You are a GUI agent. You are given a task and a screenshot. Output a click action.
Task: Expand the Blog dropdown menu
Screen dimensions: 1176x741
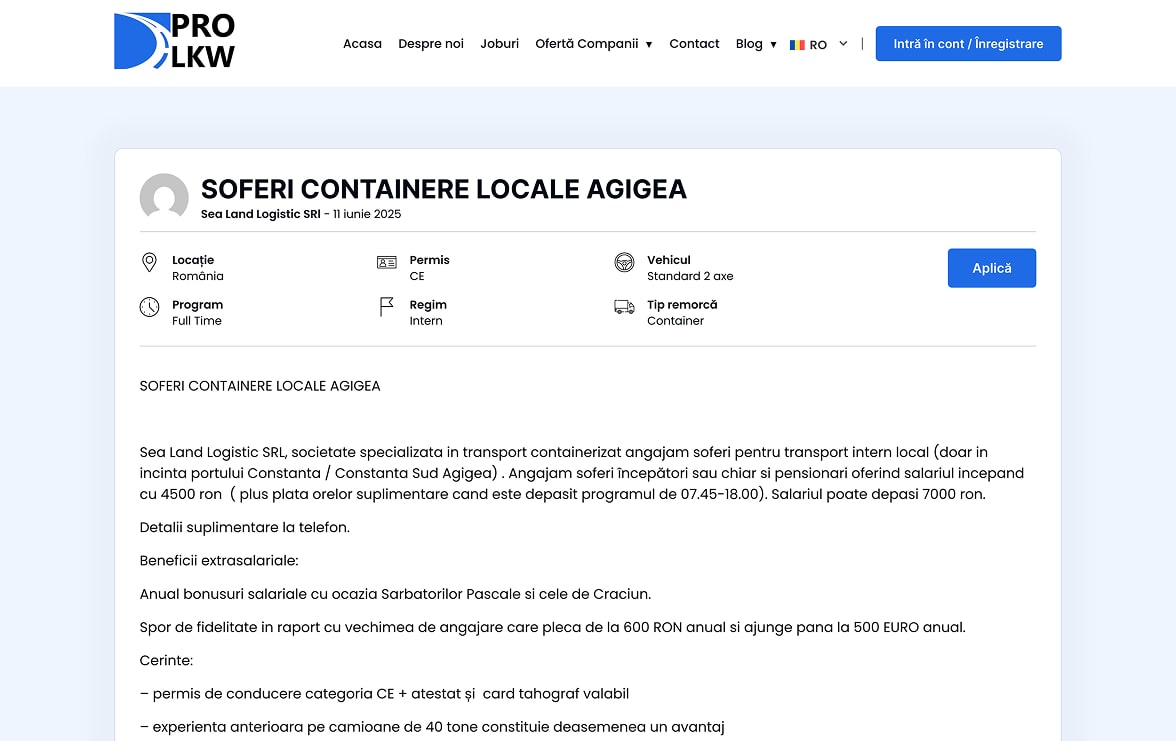[x=756, y=44]
